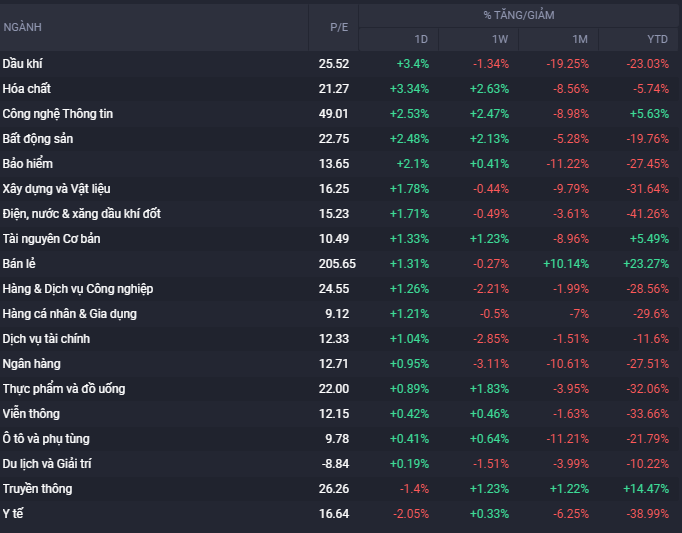Open the Bất động sản sector

point(37,139)
